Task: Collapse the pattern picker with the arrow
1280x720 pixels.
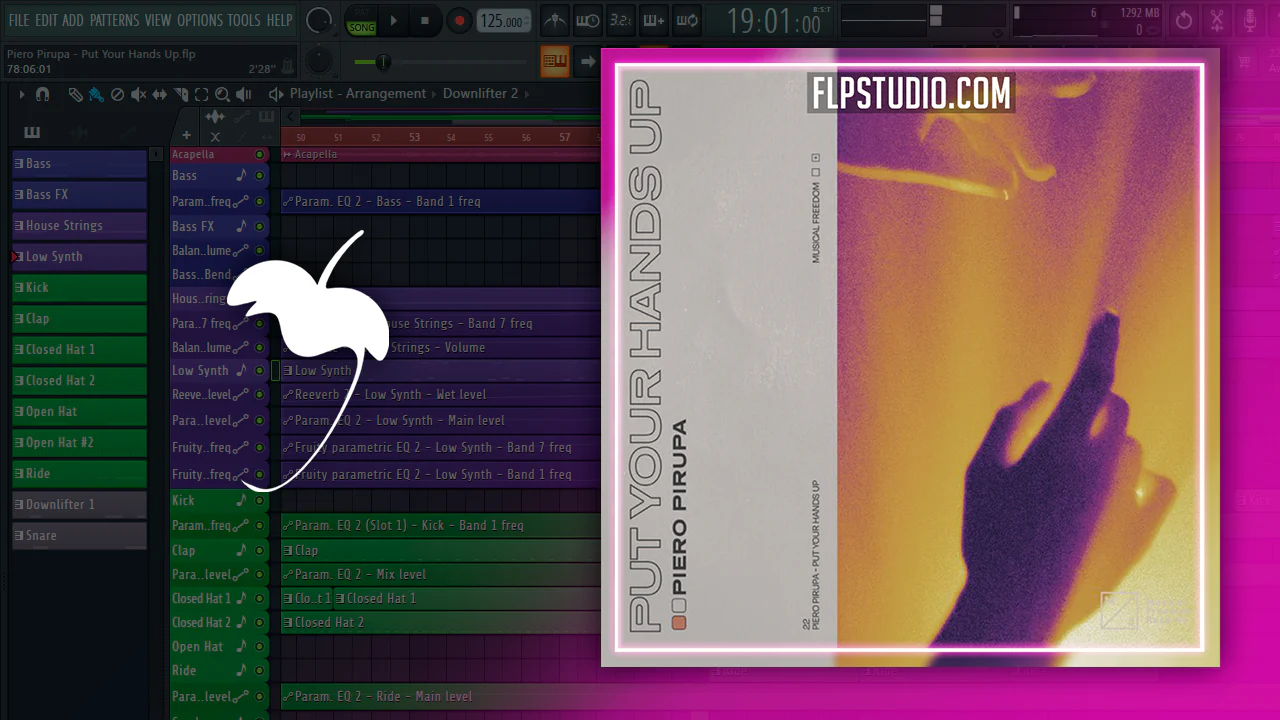Action: click(155, 154)
